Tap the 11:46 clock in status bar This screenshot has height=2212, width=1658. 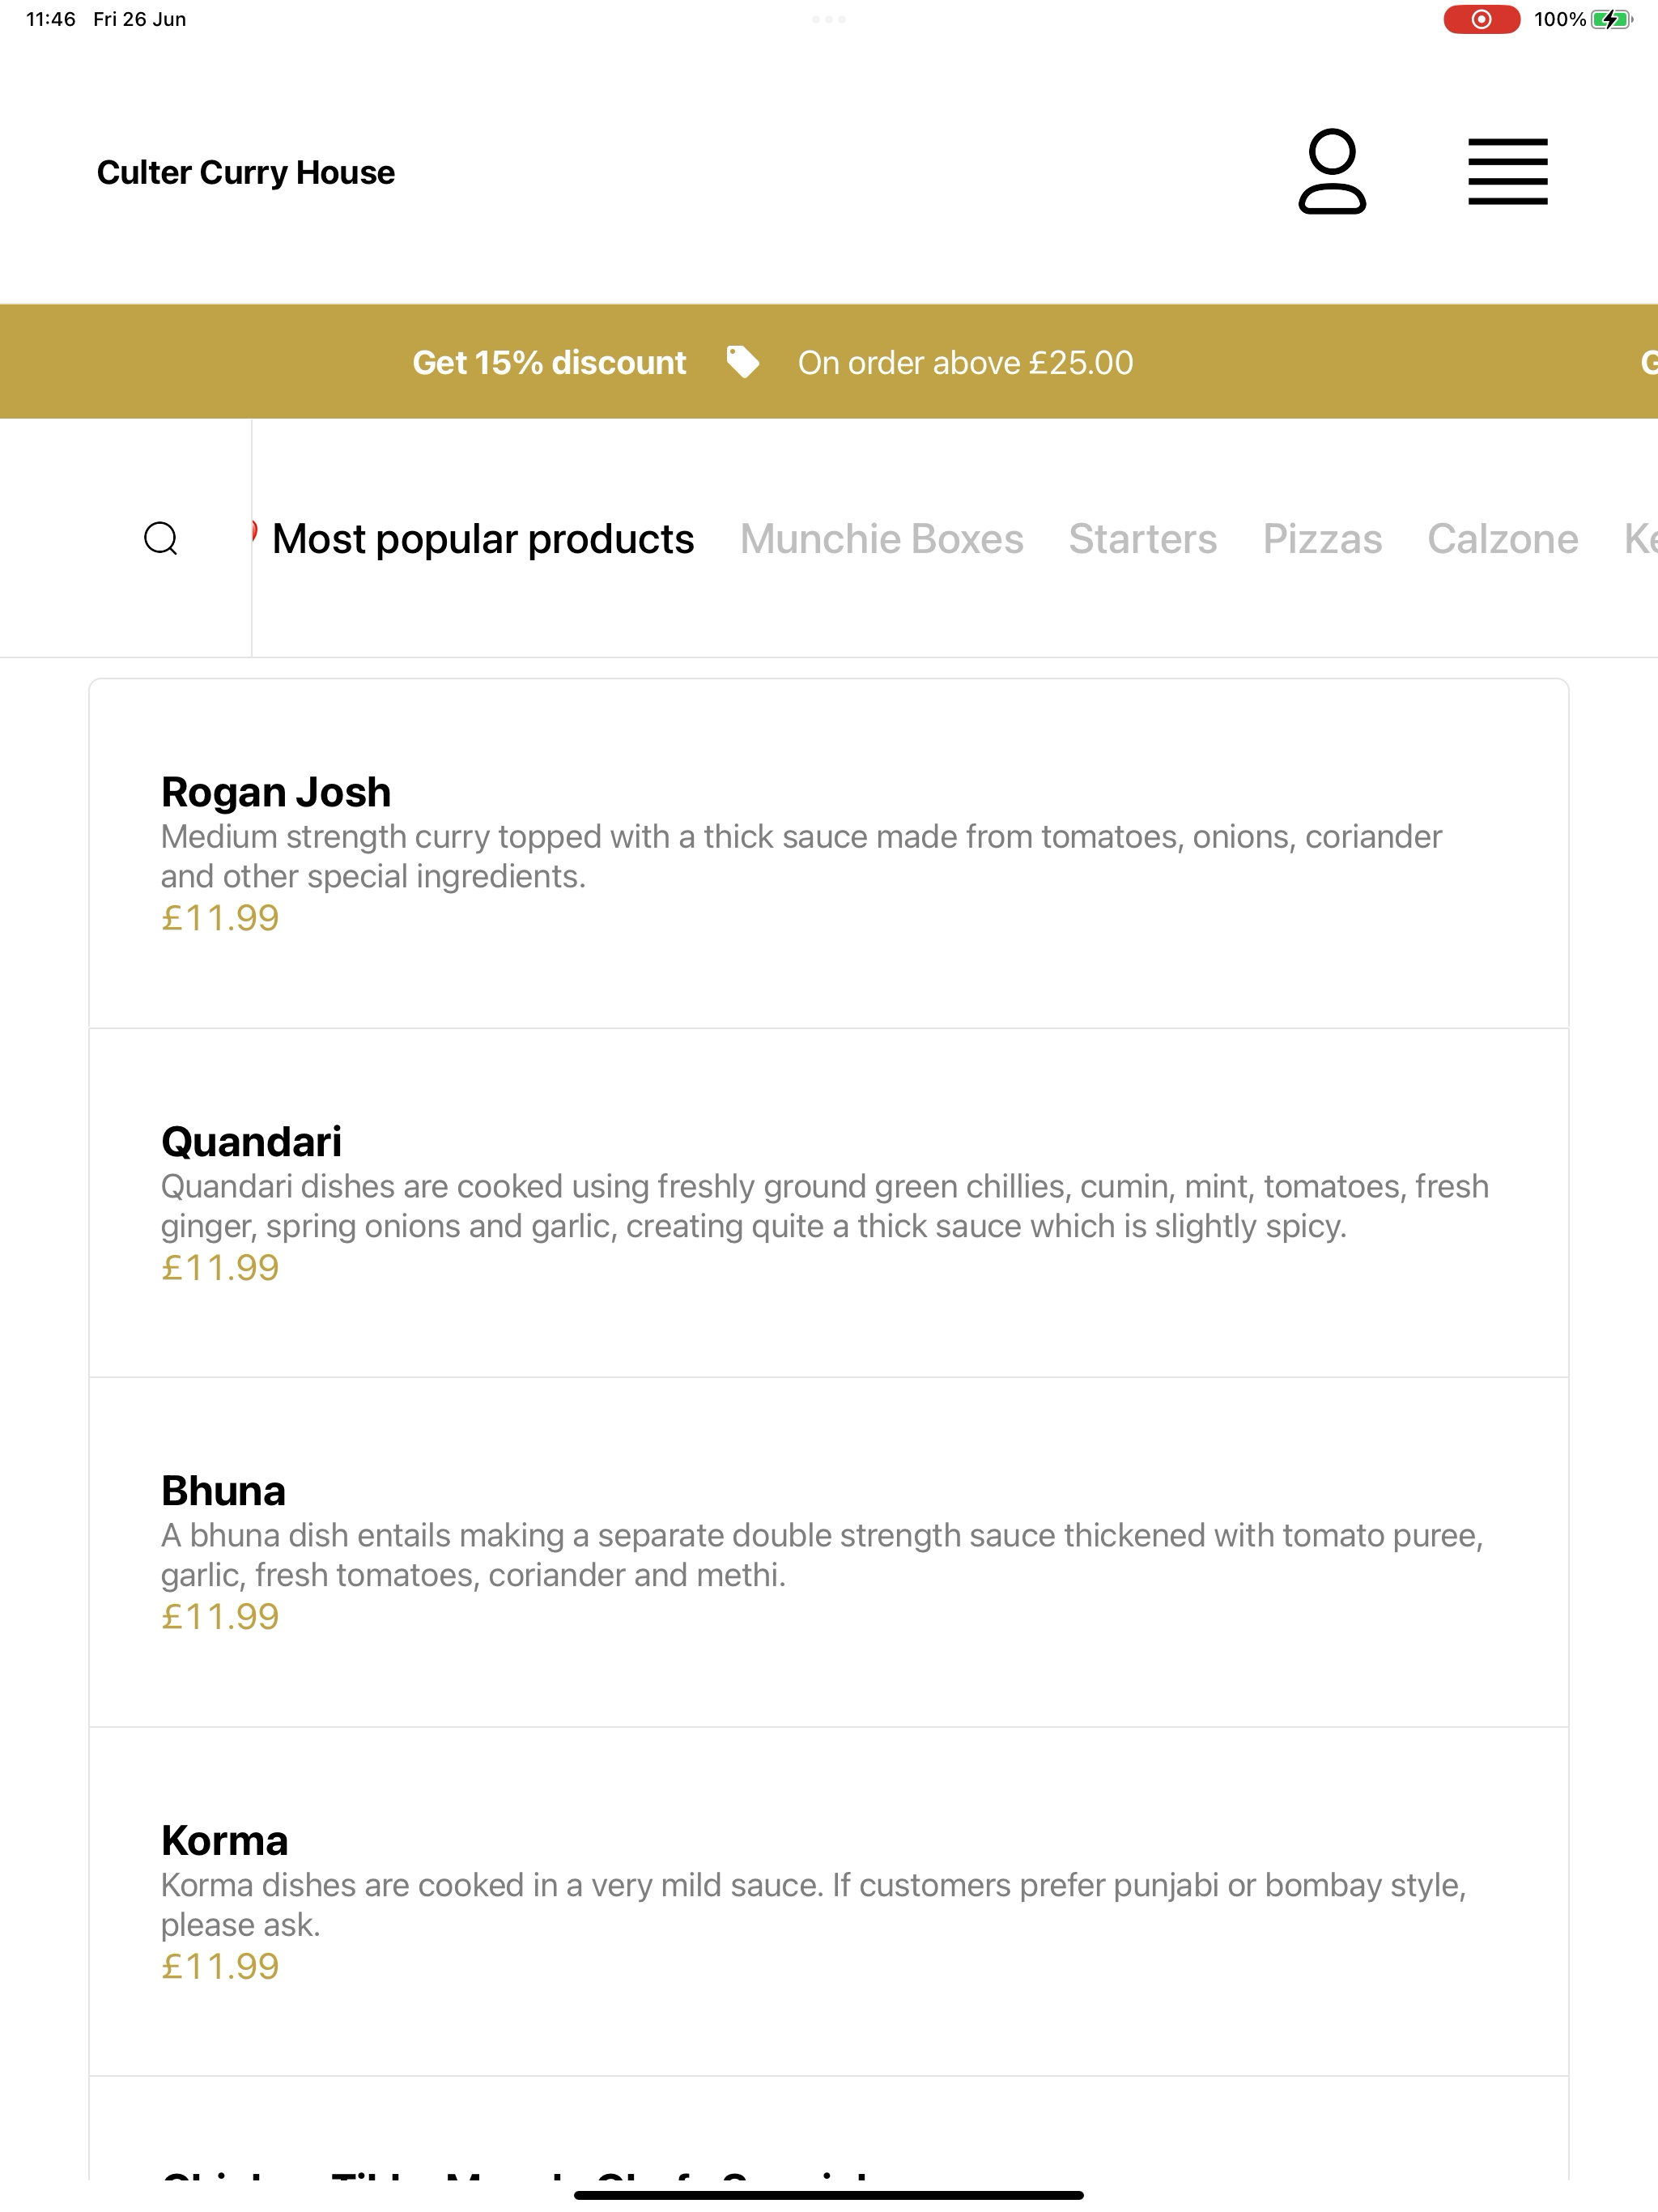[51, 19]
